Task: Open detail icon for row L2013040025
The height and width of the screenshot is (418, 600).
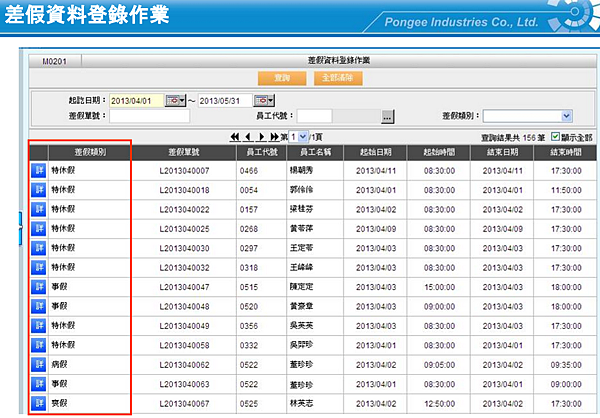Action: pos(39,229)
